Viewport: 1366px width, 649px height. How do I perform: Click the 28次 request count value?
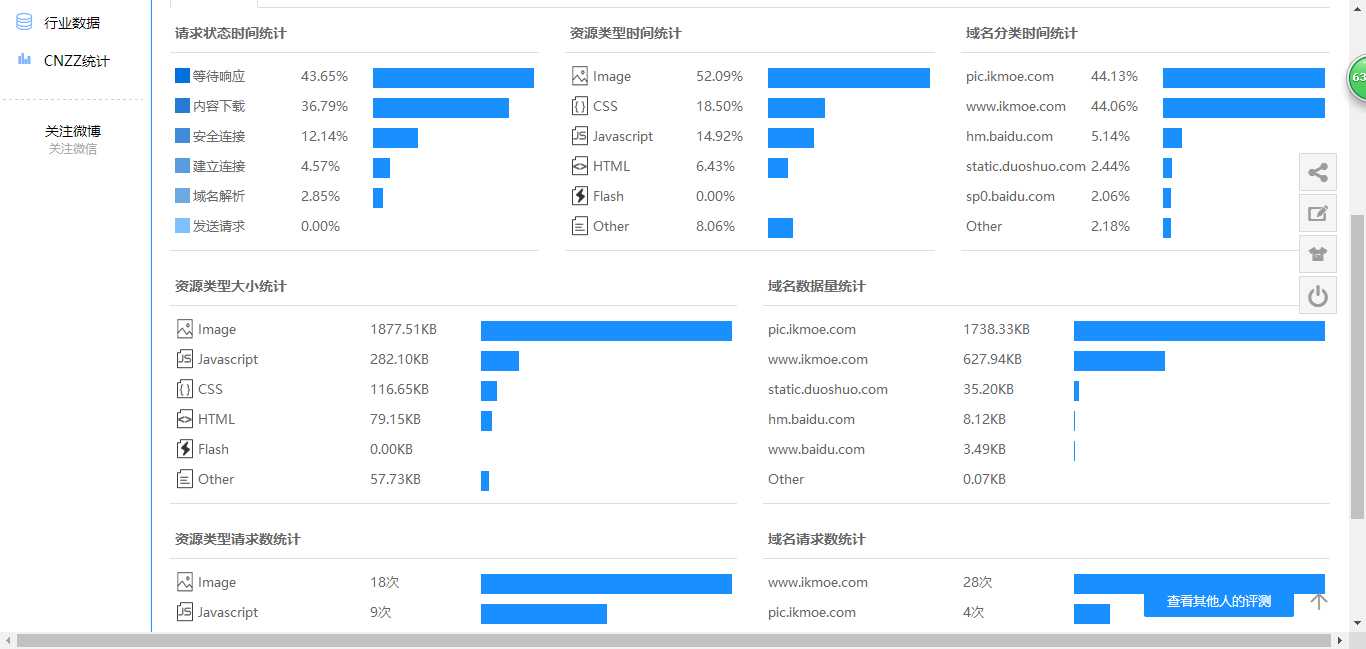tap(978, 582)
